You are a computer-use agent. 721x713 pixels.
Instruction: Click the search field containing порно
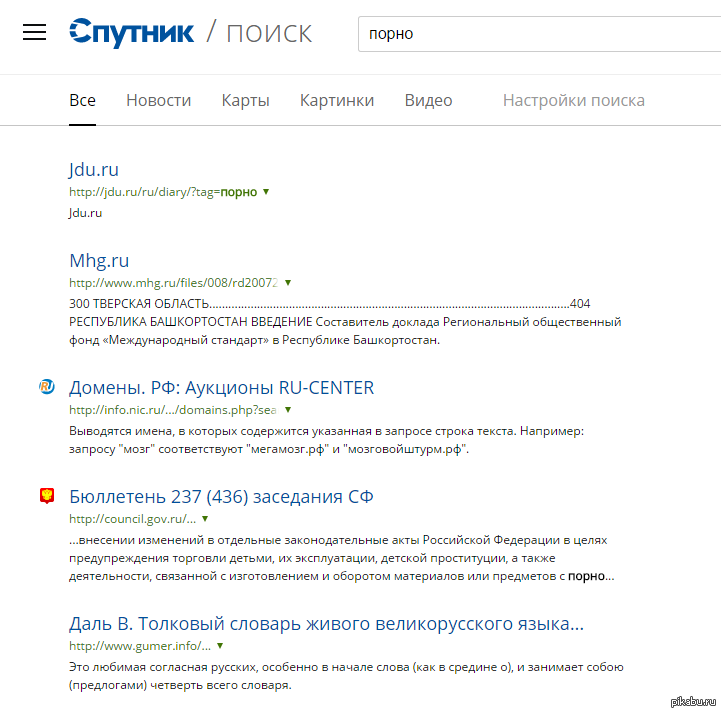pyautogui.click(x=539, y=34)
